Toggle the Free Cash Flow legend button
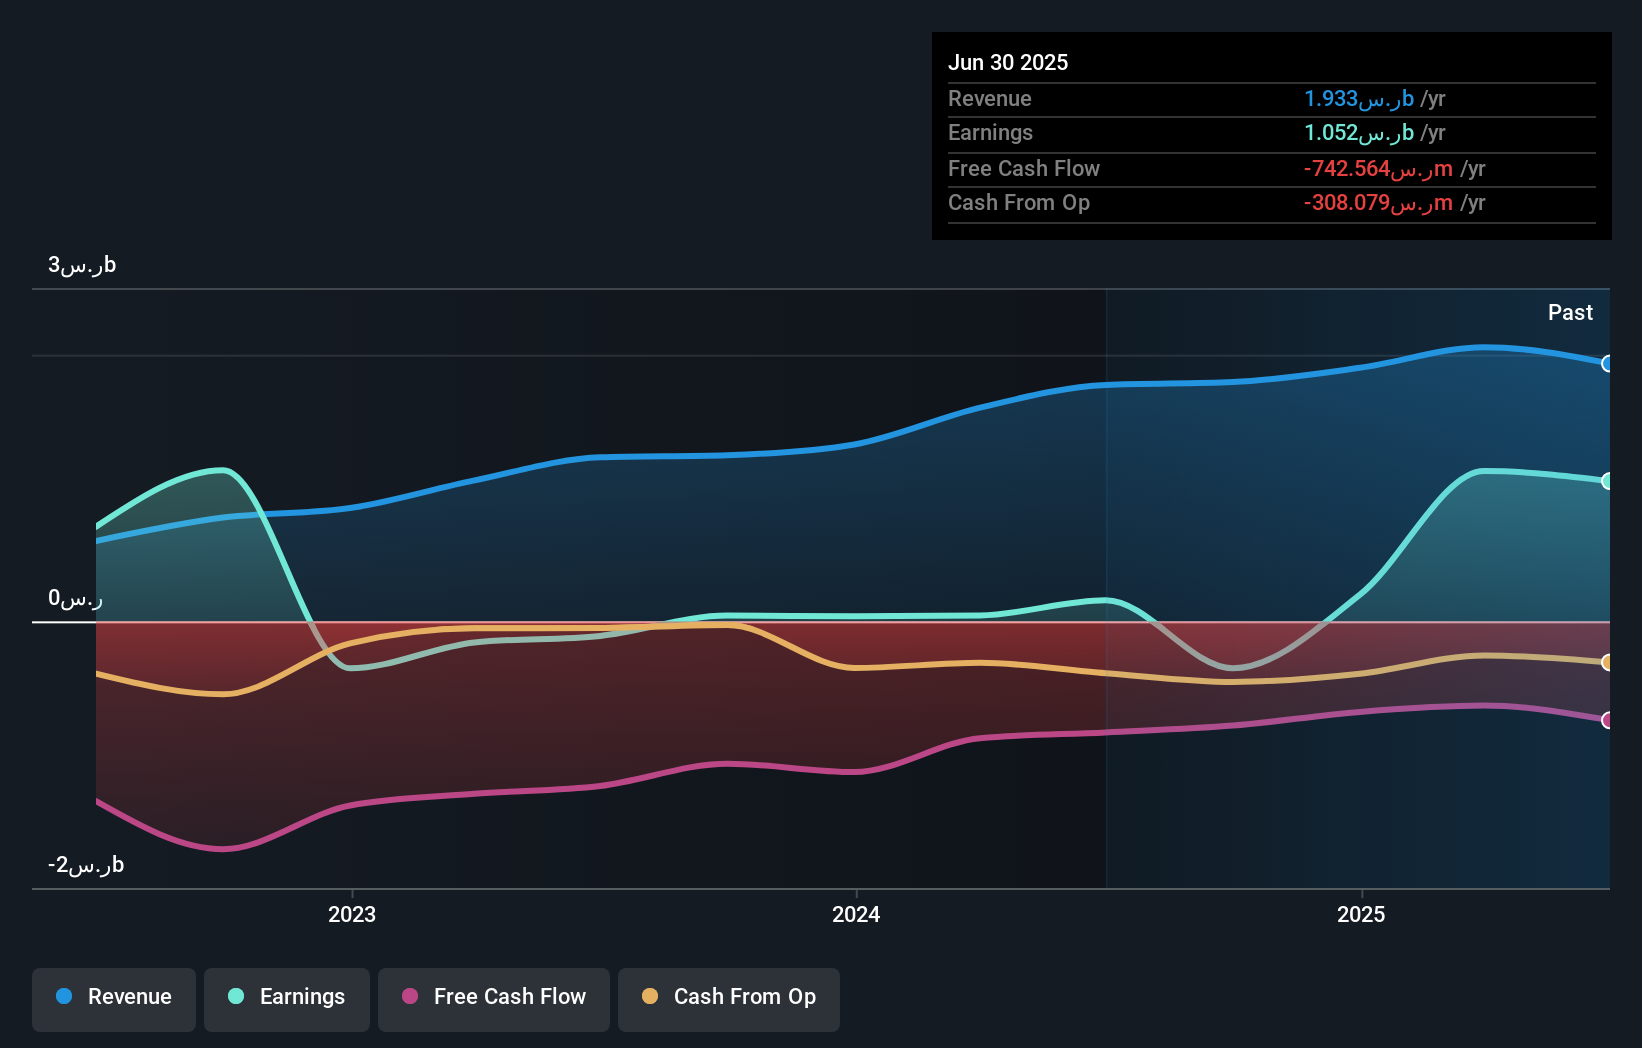Viewport: 1642px width, 1048px height. (x=494, y=999)
